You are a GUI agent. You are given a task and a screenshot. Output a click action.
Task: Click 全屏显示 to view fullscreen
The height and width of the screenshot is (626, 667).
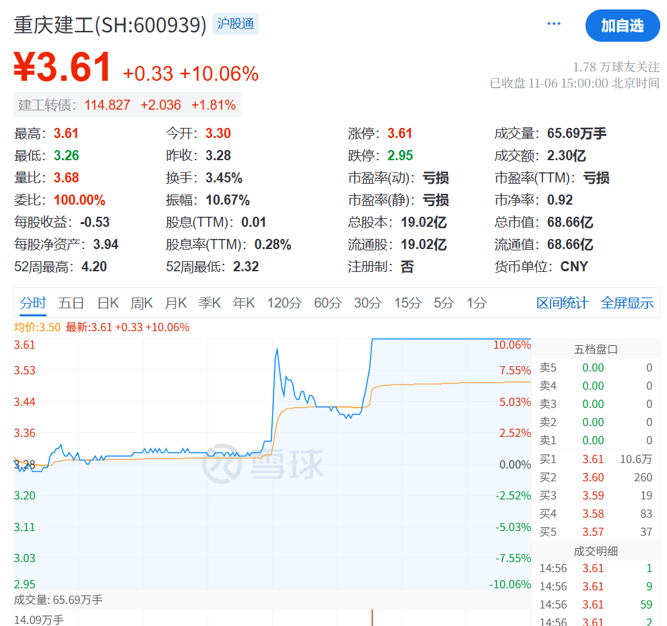pos(627,303)
